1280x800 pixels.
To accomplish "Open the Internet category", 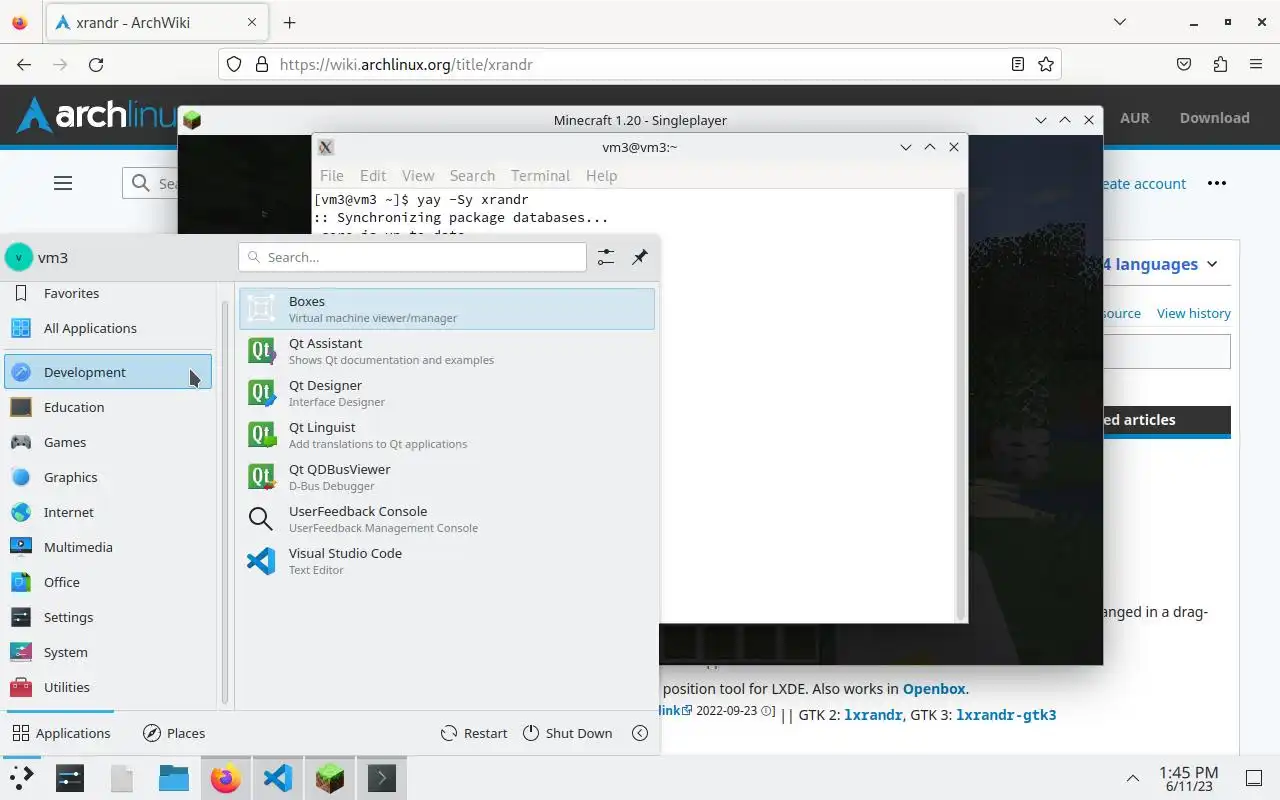I will (x=108, y=512).
